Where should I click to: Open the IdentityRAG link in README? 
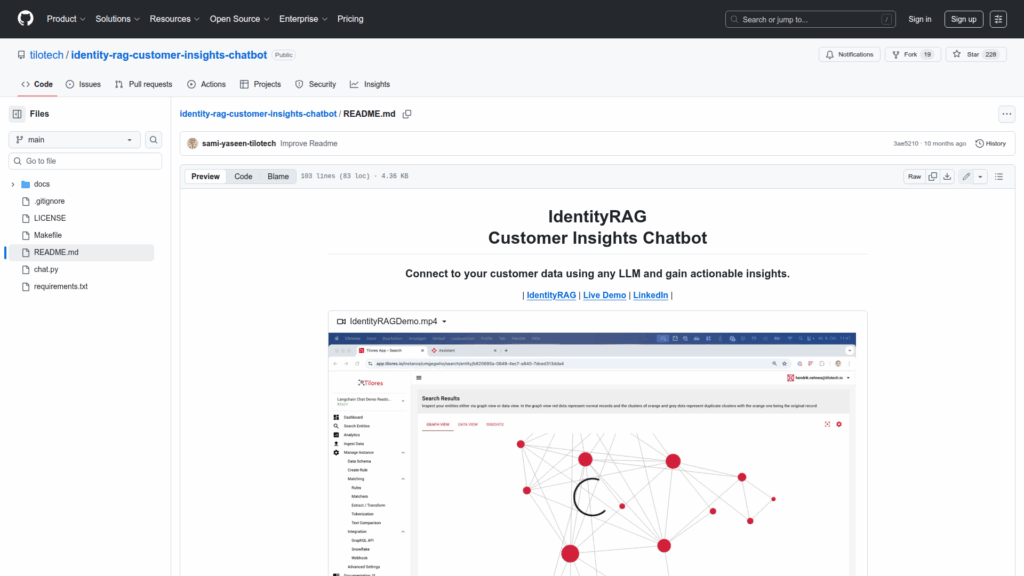551,295
